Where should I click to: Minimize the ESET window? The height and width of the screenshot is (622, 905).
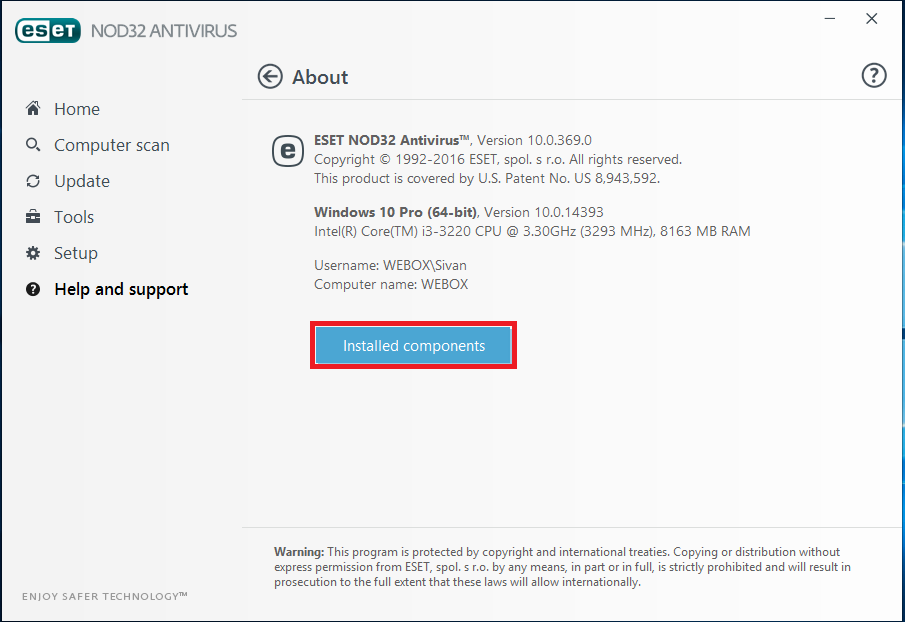830,18
